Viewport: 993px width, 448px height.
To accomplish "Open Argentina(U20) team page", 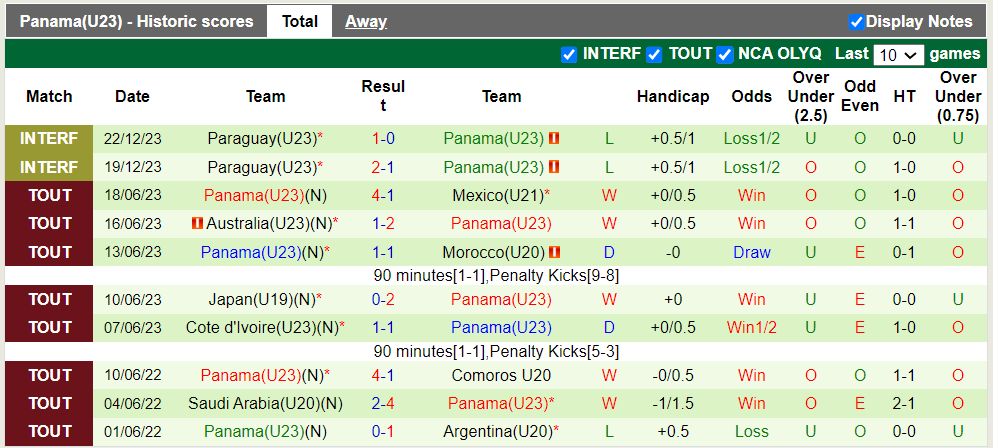I will [x=498, y=432].
